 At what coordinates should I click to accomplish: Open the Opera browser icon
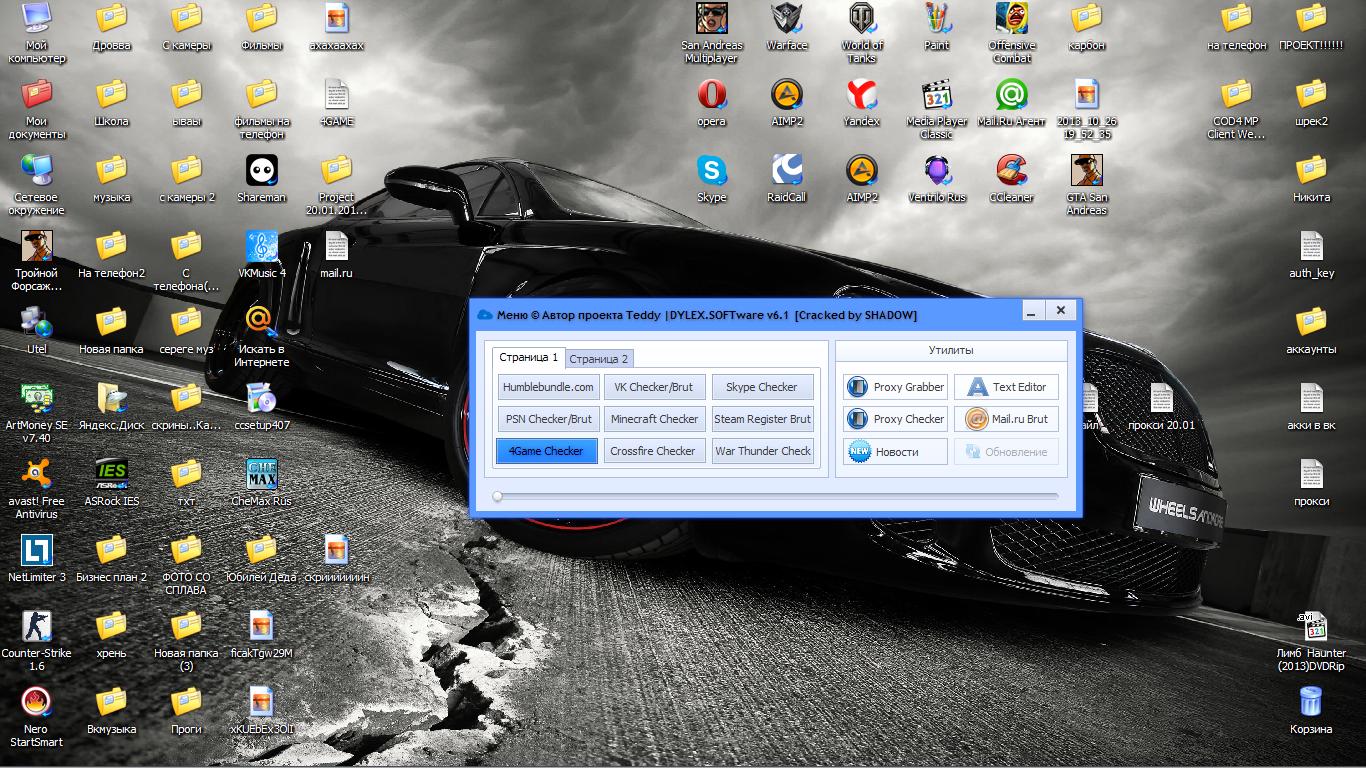[712, 103]
